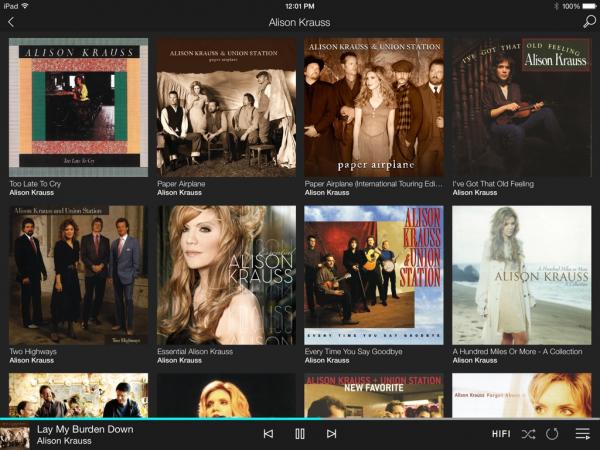Click the 'Paper Airplane' title text
Viewport: 600px width, 450px height.
click(x=181, y=184)
